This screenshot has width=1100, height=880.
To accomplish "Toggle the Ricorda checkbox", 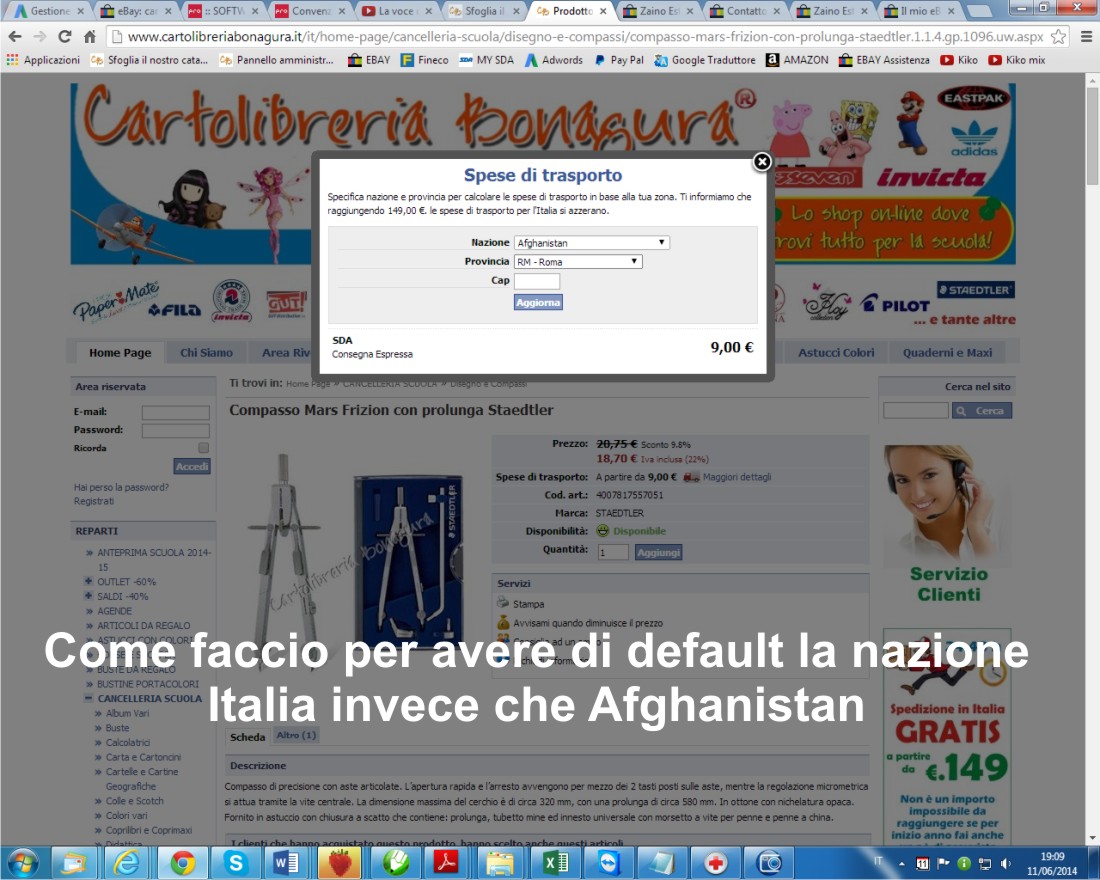I will (x=203, y=448).
